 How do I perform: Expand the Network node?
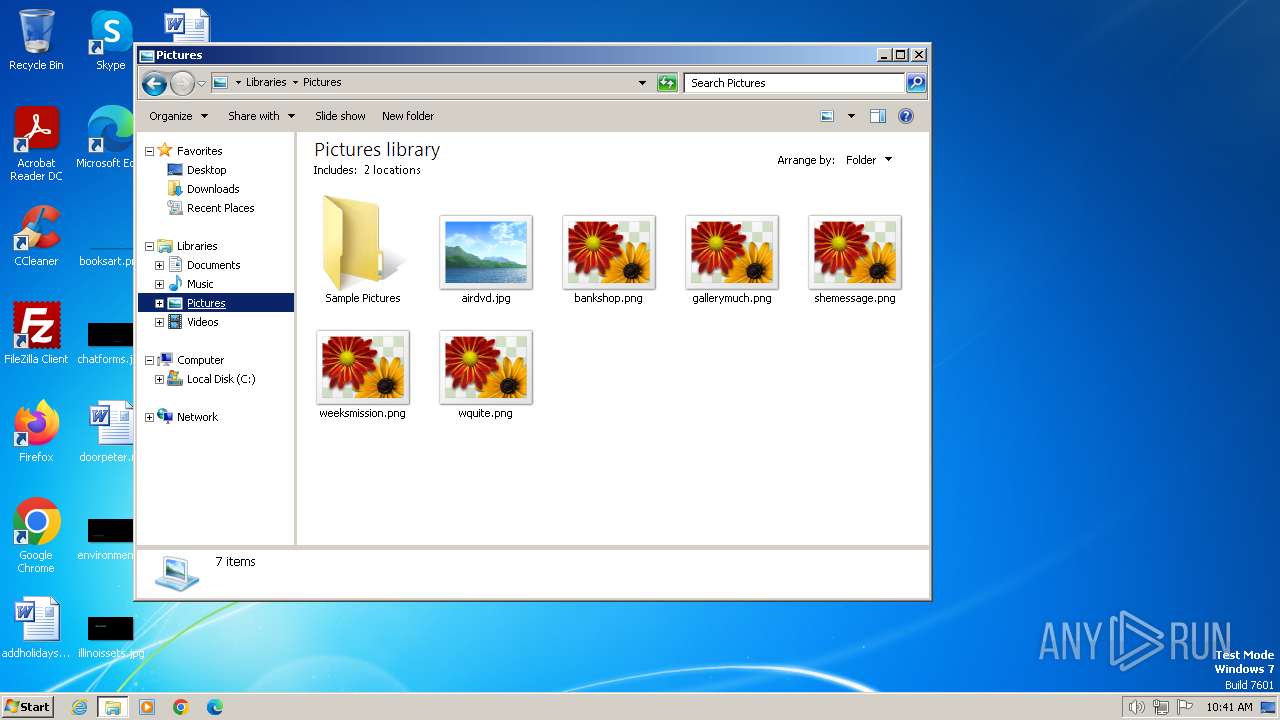pos(149,417)
